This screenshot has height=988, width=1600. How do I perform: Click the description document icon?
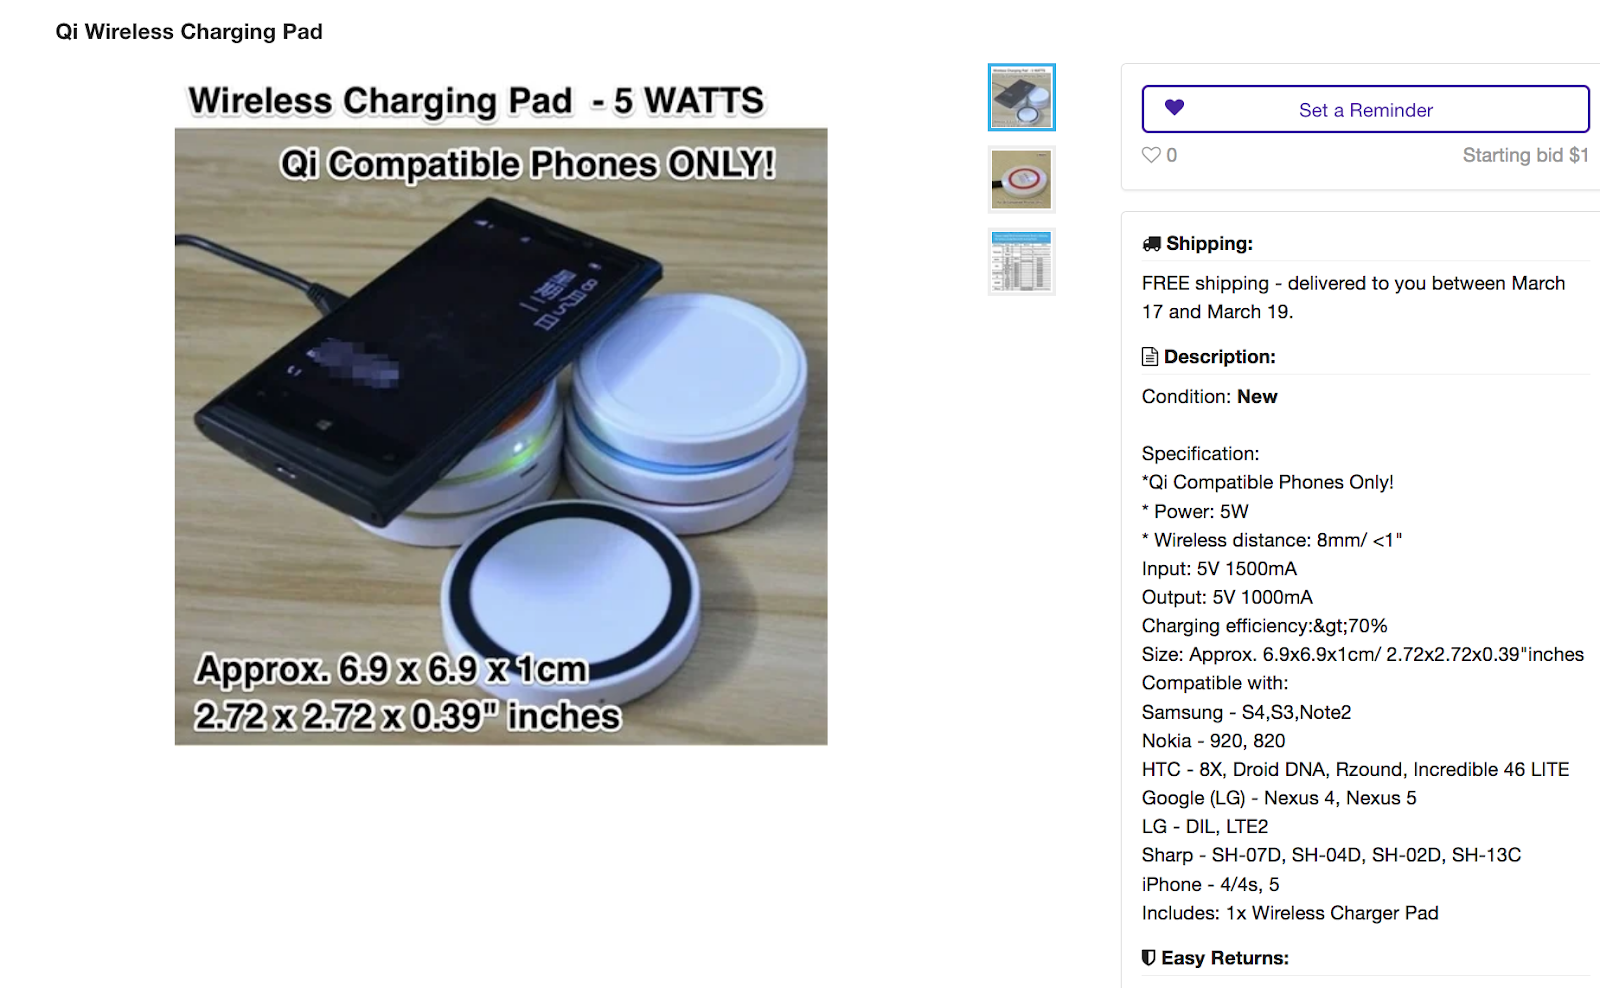[1150, 357]
